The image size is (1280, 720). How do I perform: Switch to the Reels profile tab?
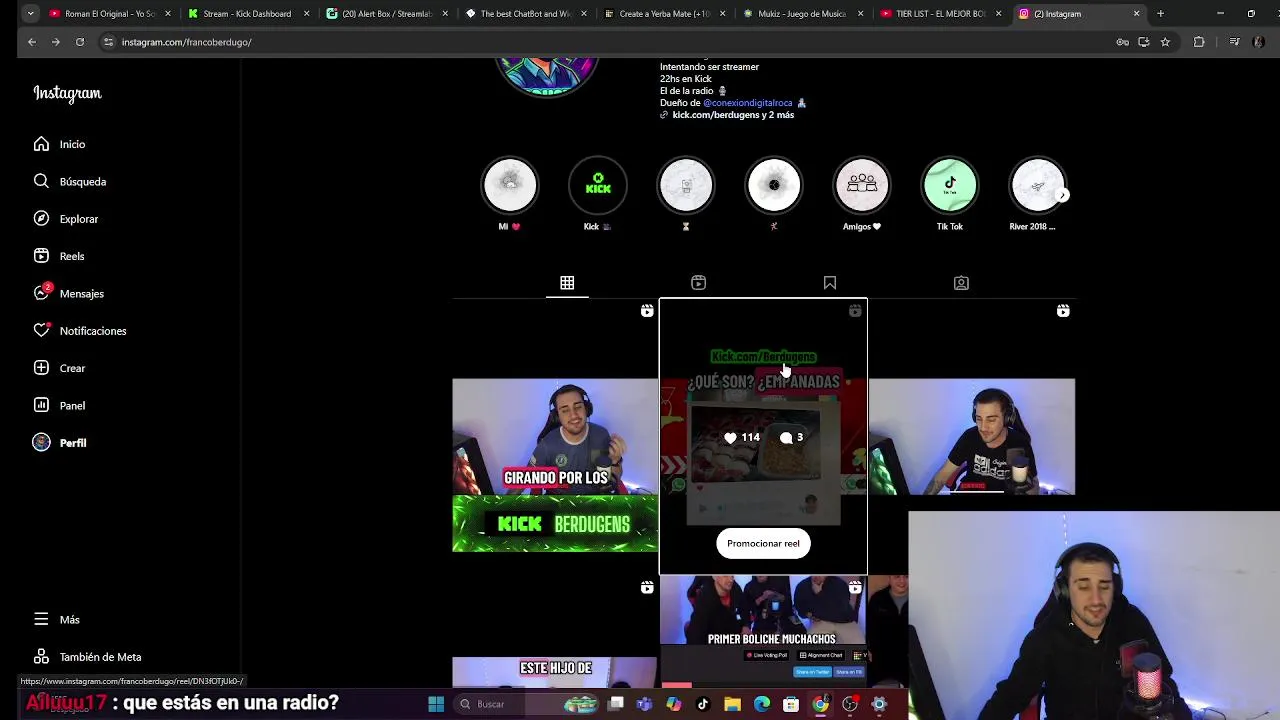[698, 283]
